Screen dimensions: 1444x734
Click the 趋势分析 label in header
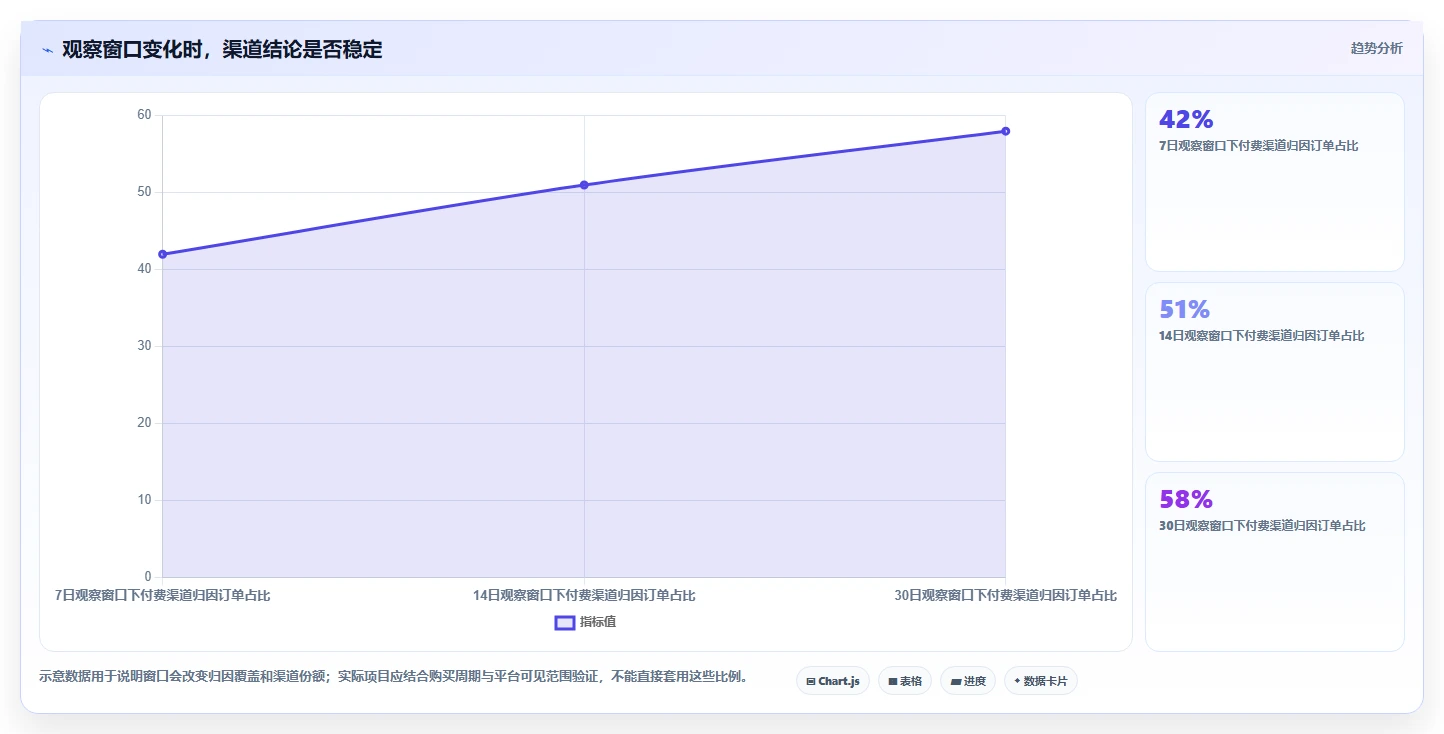[1376, 48]
